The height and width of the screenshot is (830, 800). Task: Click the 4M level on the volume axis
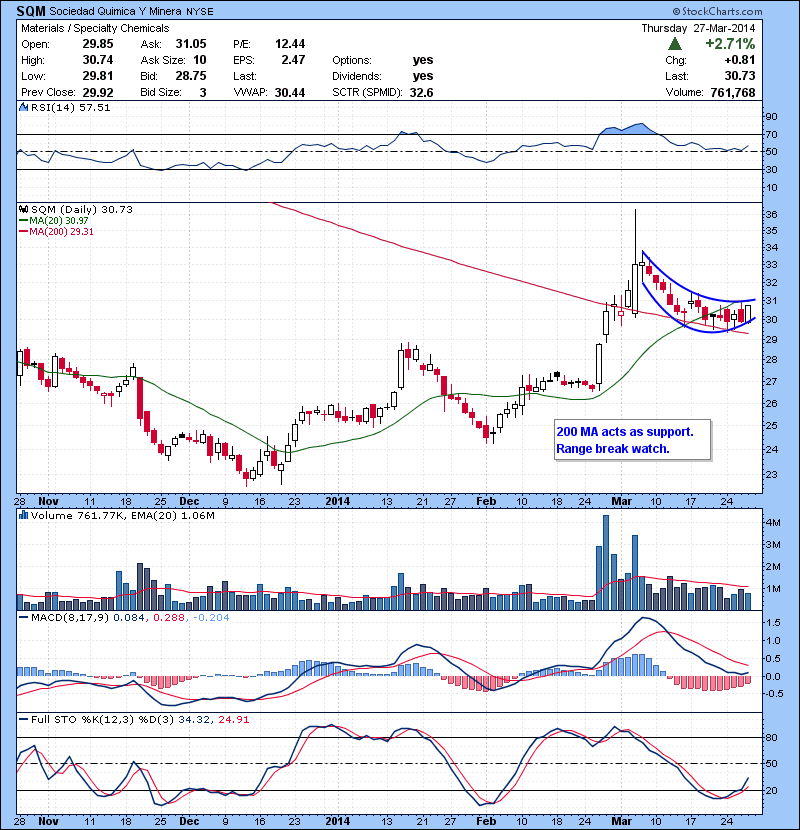click(x=773, y=522)
